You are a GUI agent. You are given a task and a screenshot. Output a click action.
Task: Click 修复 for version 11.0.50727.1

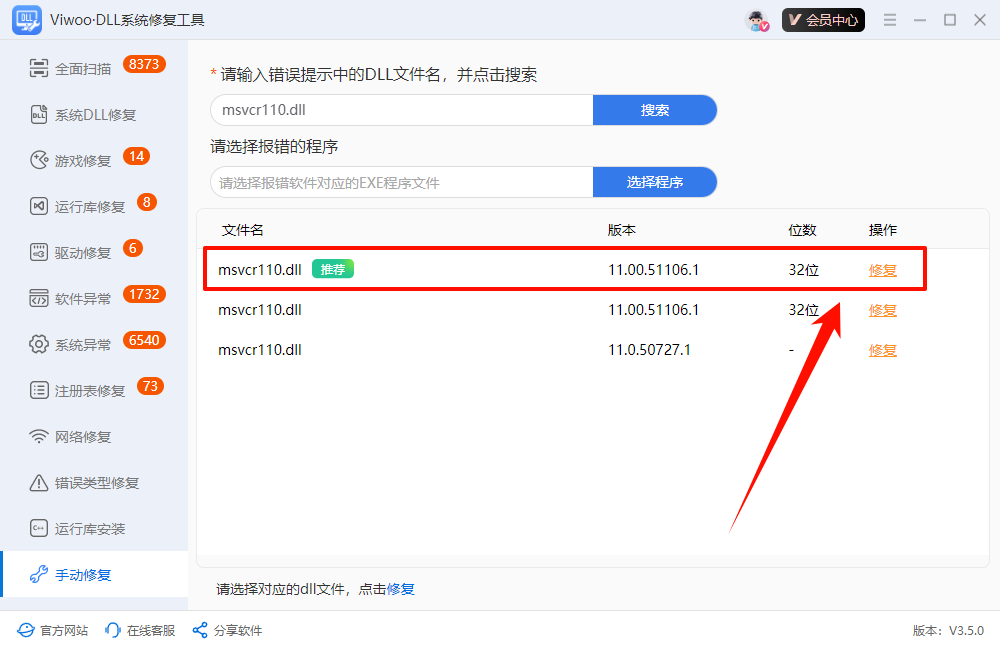click(883, 350)
